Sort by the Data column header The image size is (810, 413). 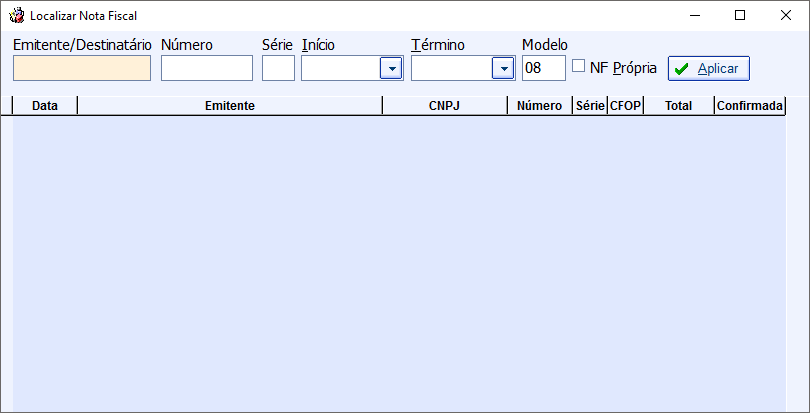[x=45, y=105]
